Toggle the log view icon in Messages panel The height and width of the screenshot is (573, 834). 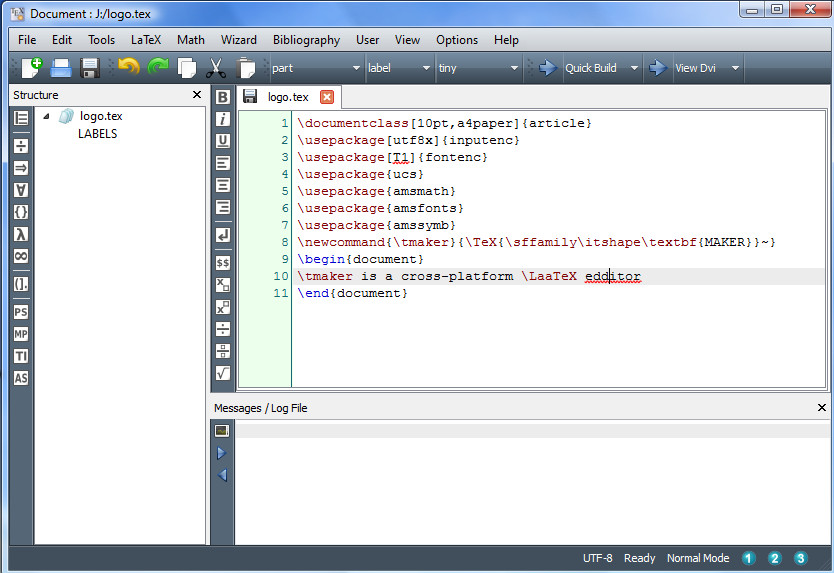222,430
